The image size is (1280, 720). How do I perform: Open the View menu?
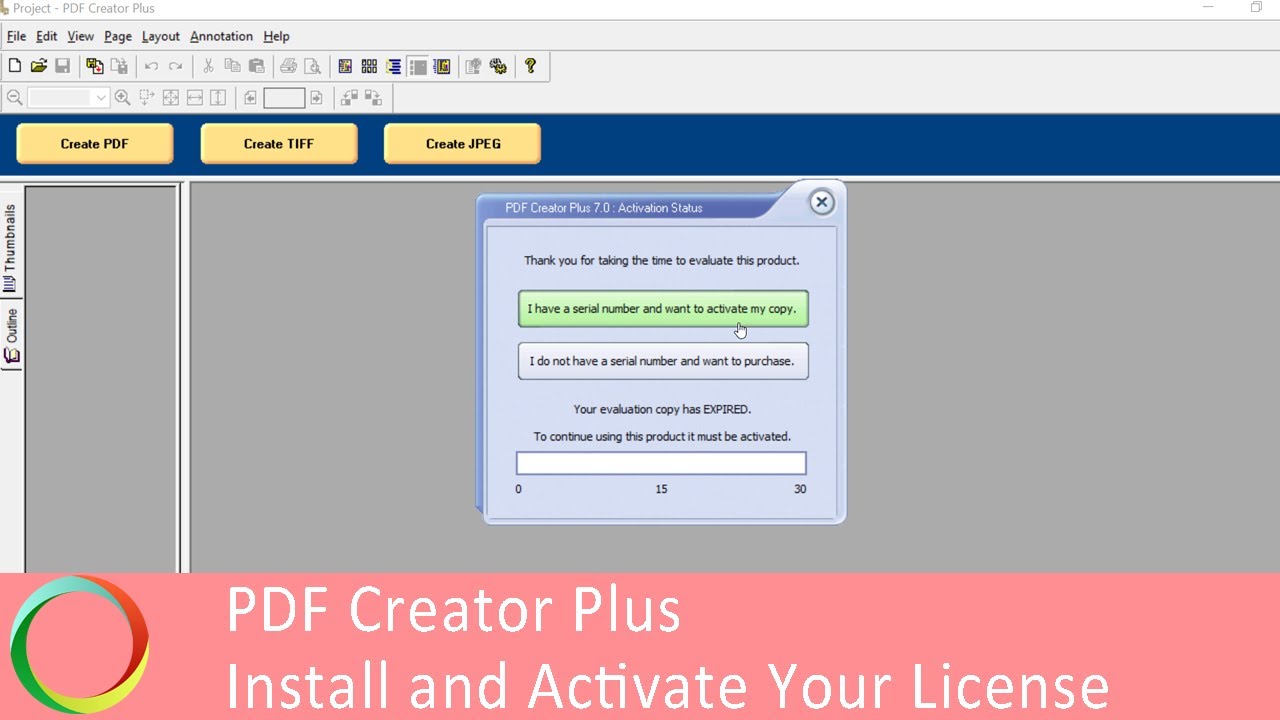[x=81, y=36]
